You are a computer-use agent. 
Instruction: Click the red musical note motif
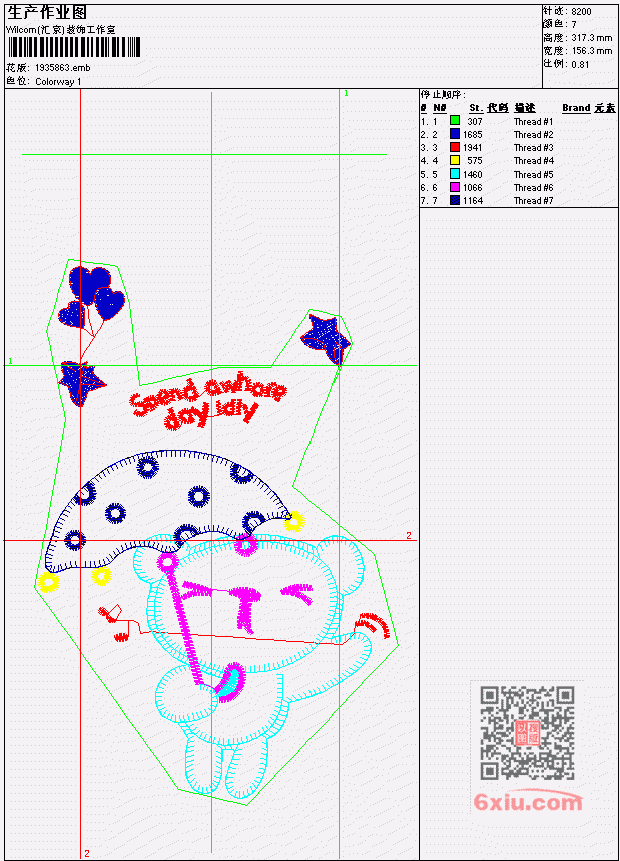click(119, 622)
